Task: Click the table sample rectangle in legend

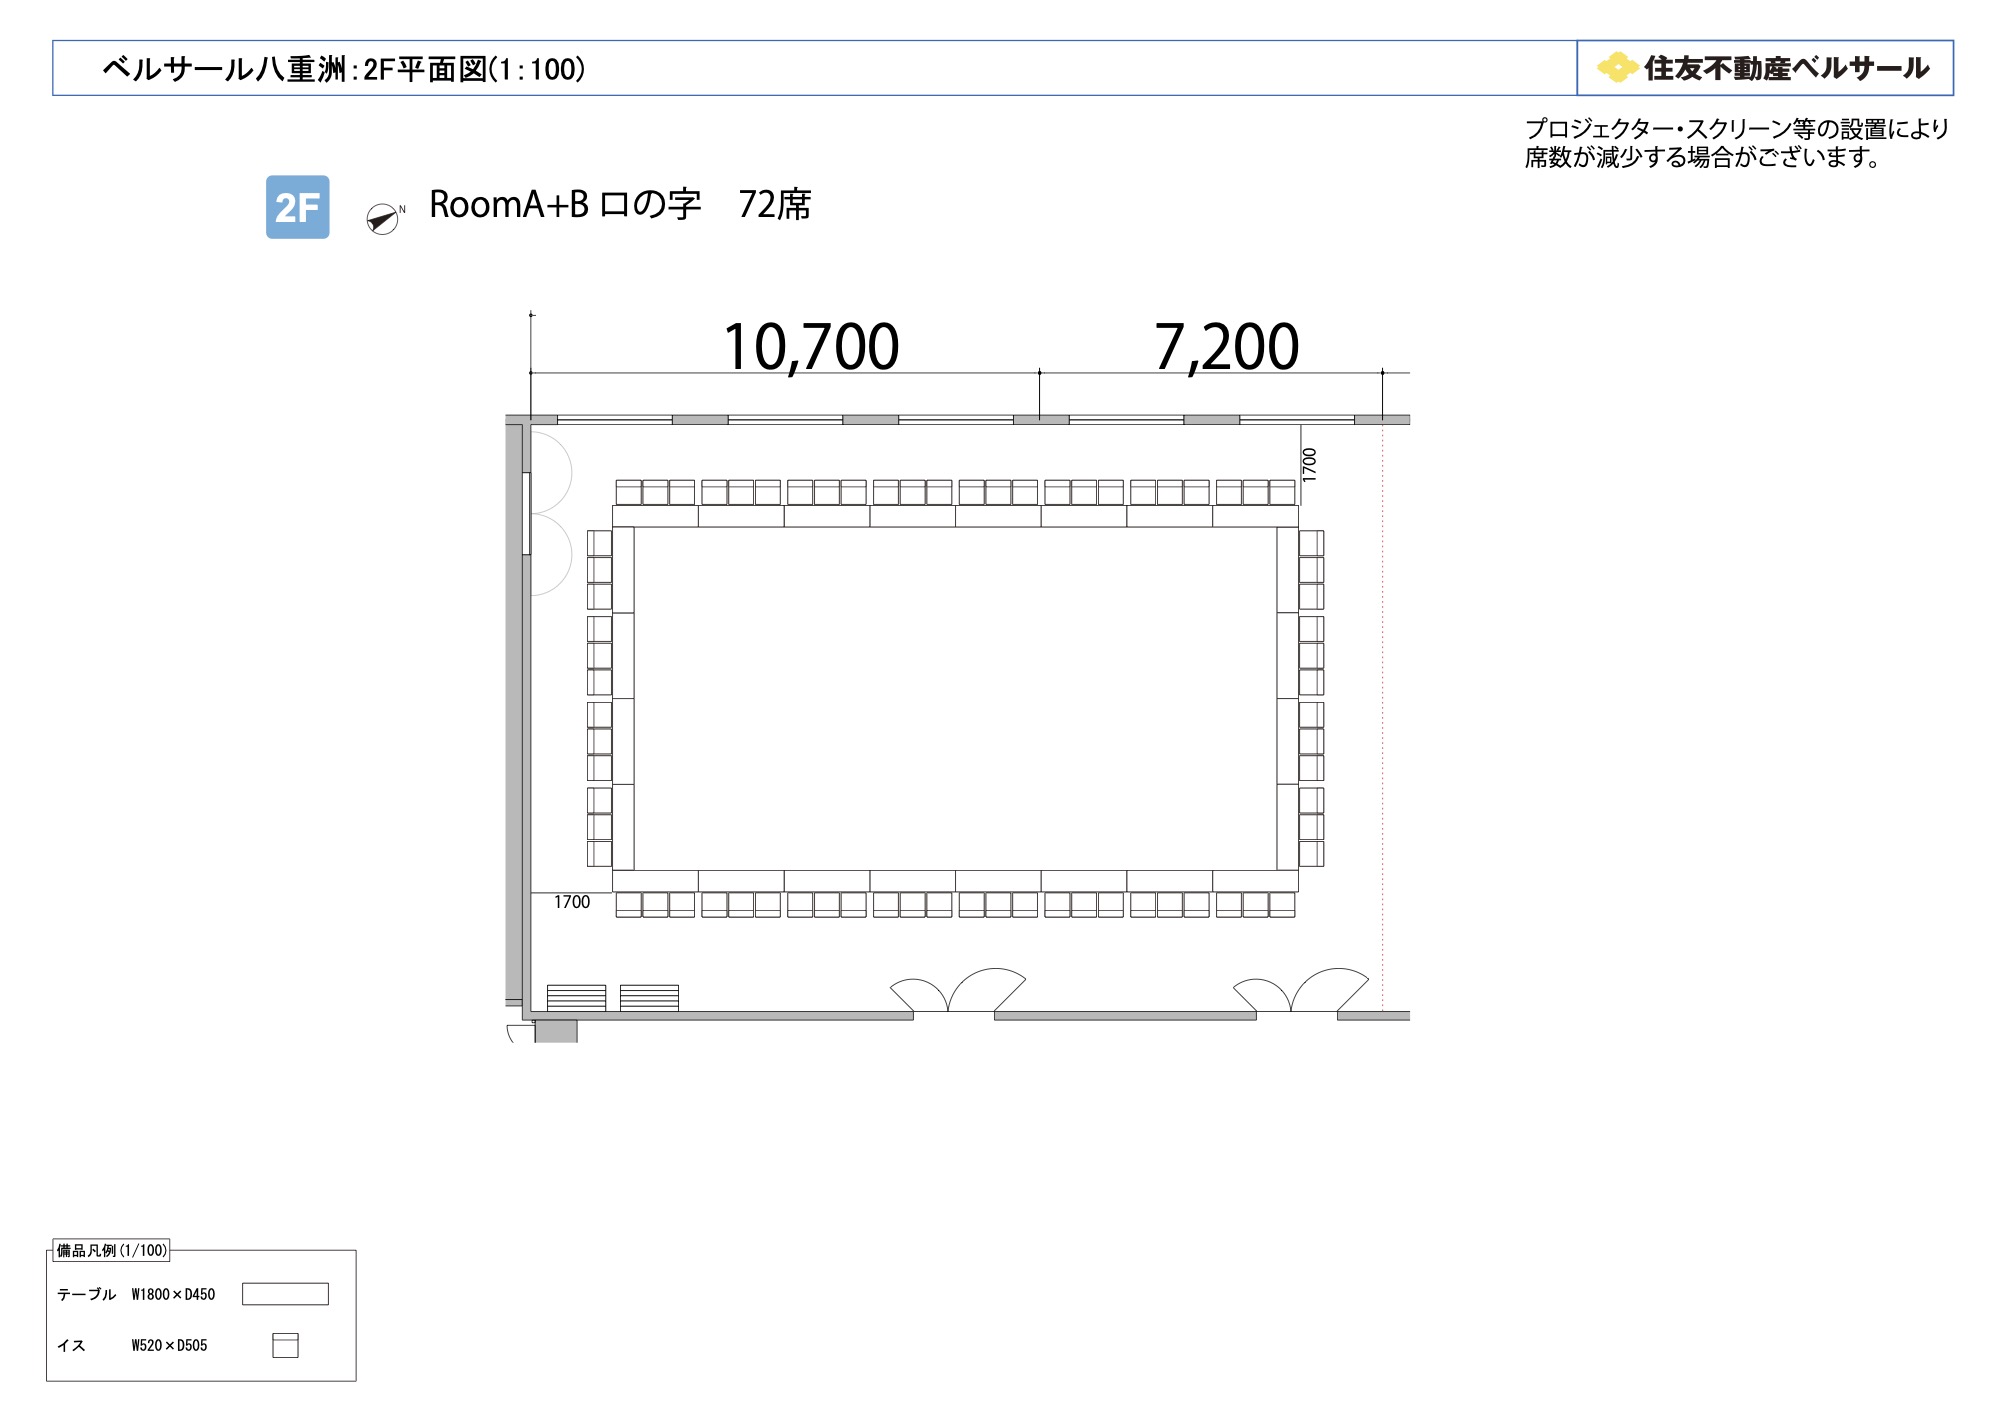Action: point(285,1294)
